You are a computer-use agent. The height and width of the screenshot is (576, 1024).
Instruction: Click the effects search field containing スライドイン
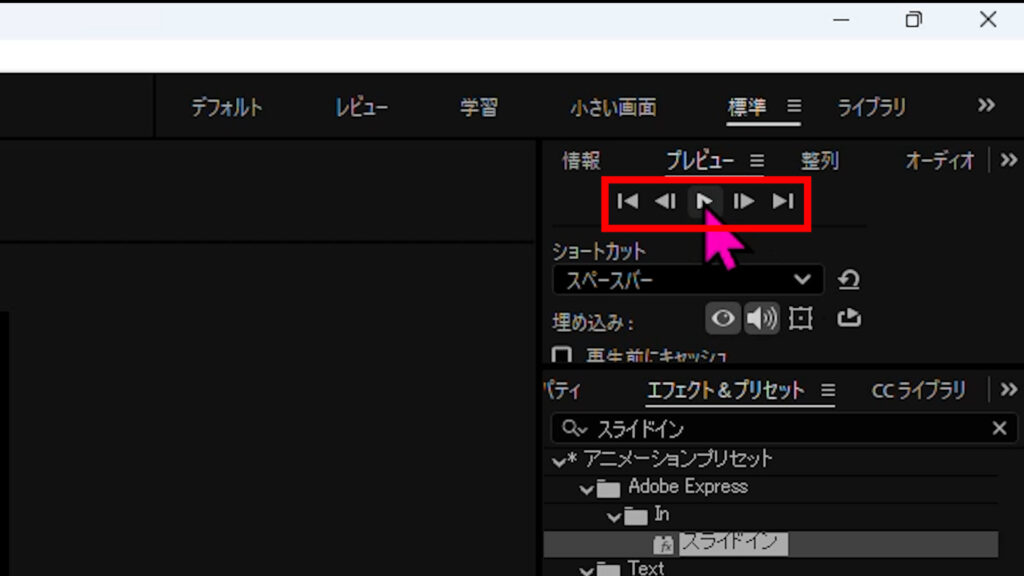[x=780, y=428]
